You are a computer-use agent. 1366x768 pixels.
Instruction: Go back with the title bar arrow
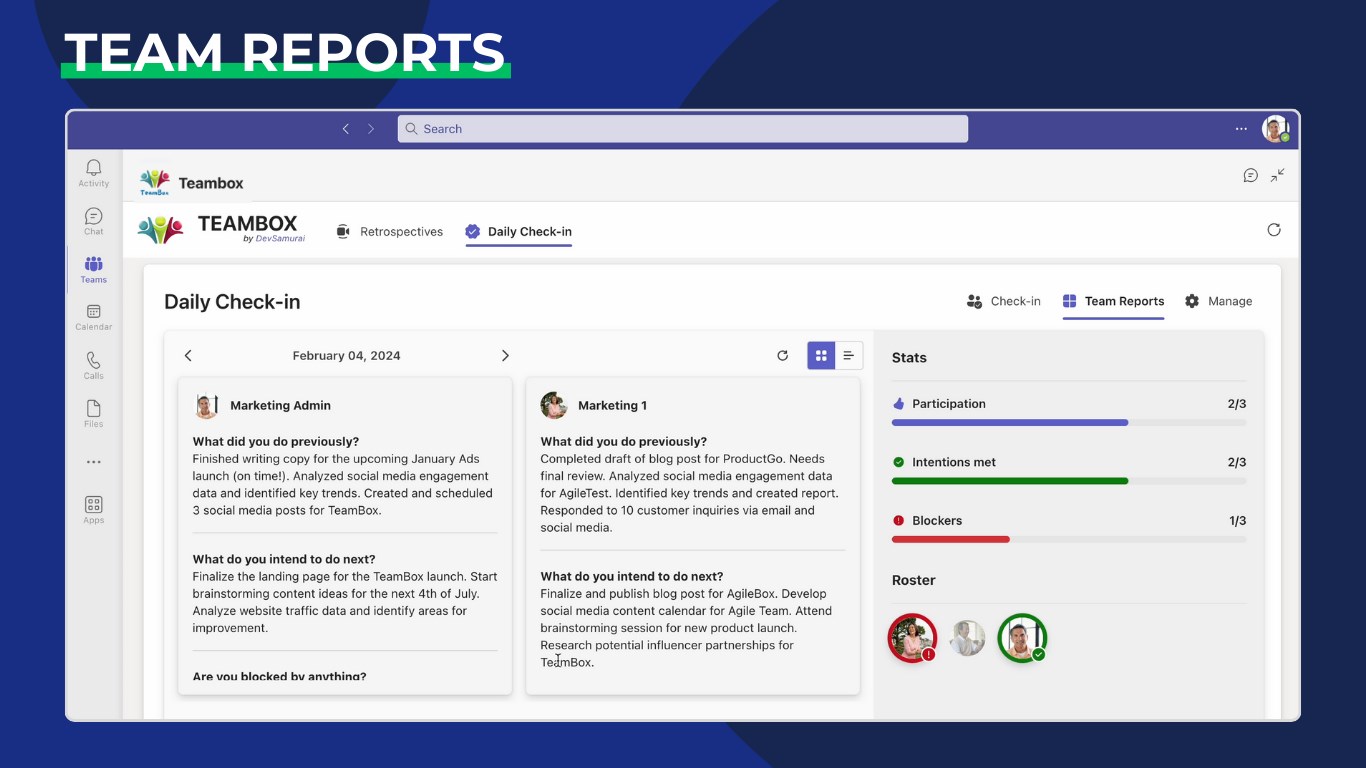coord(346,129)
